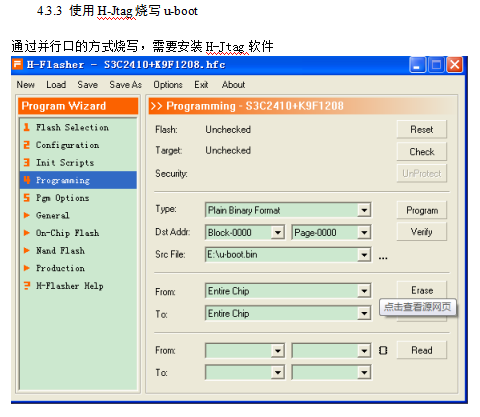Open the Load menu item
The image size is (480, 417).
56,85
